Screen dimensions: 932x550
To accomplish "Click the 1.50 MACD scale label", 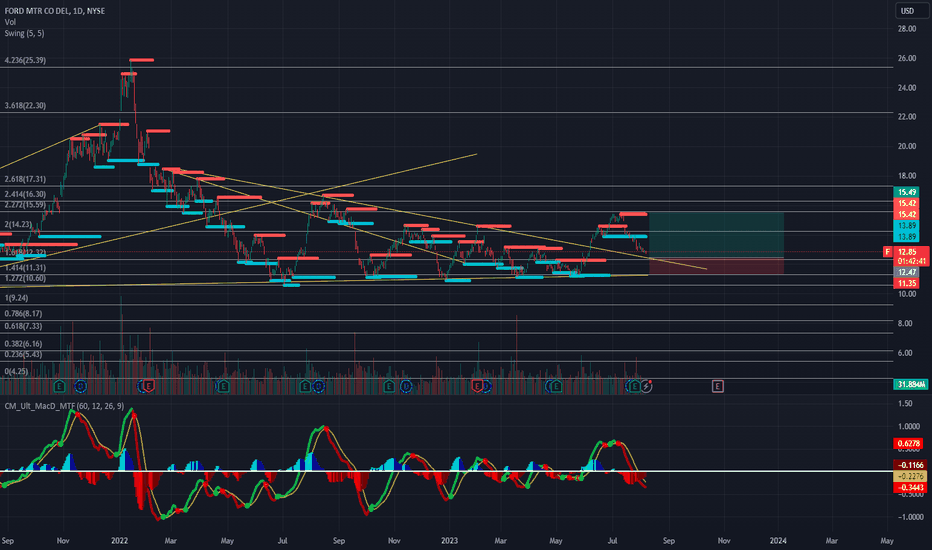I will 905,404.
